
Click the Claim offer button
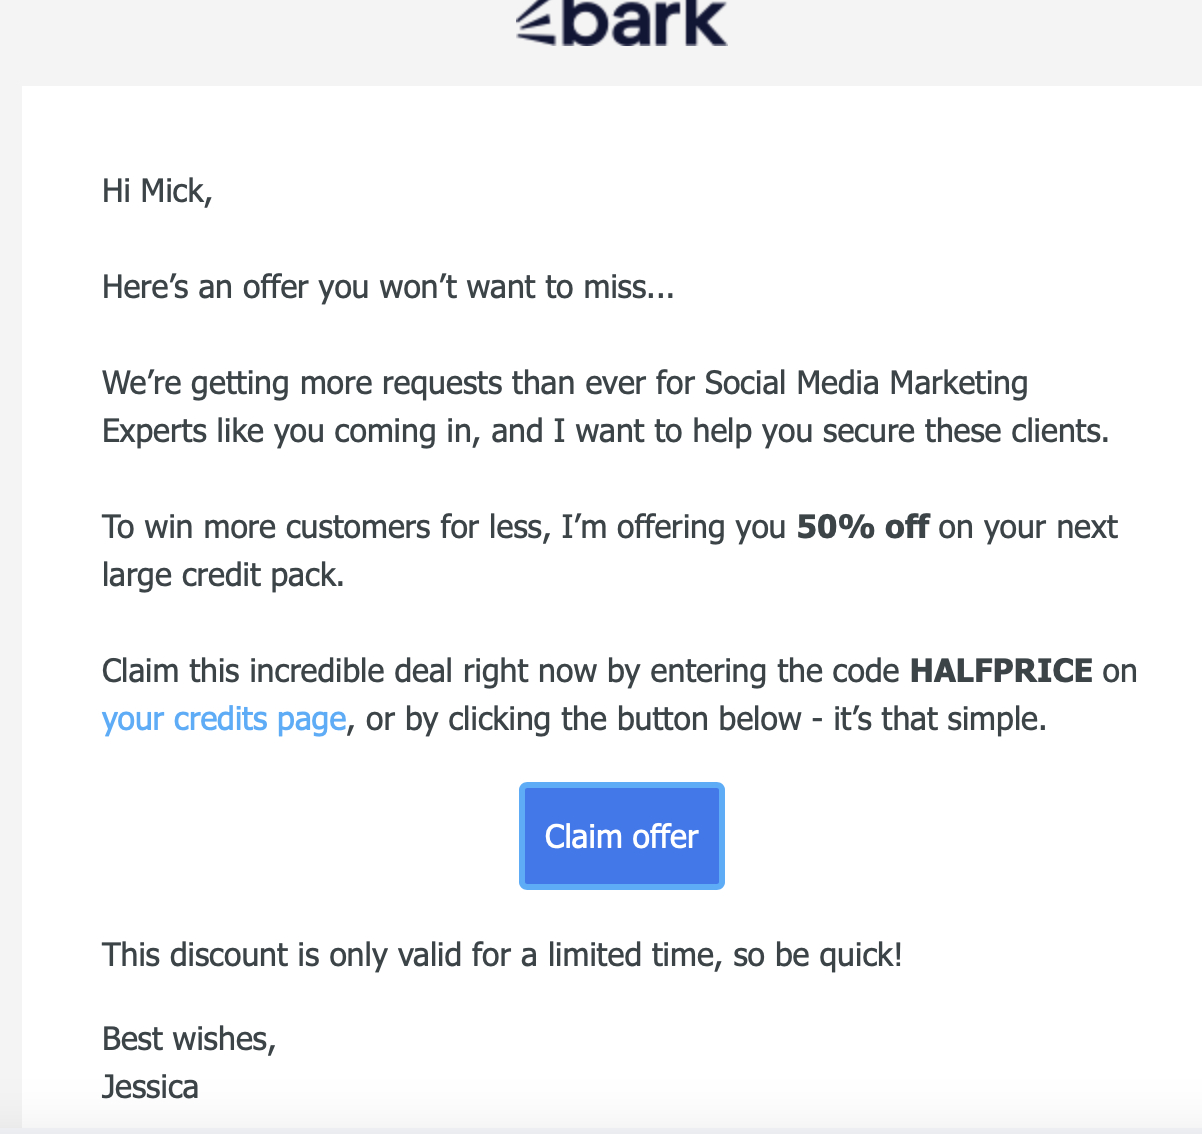(x=621, y=835)
